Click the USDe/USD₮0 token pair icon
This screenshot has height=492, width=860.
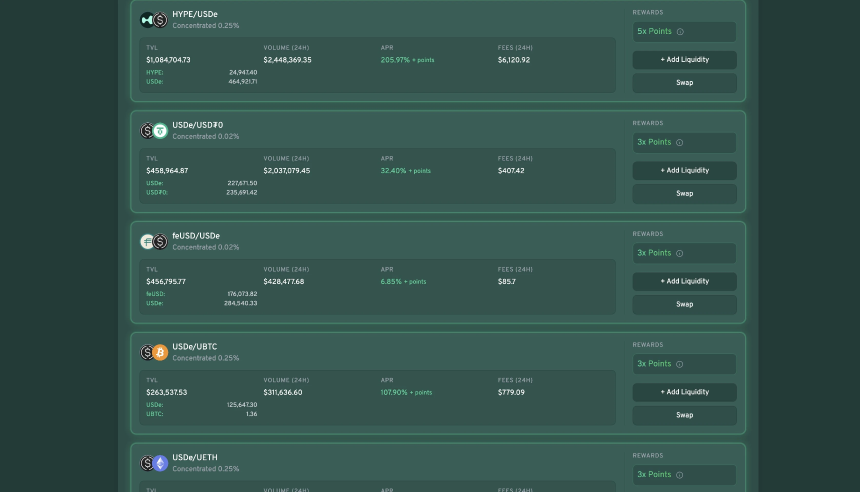[x=153, y=131]
